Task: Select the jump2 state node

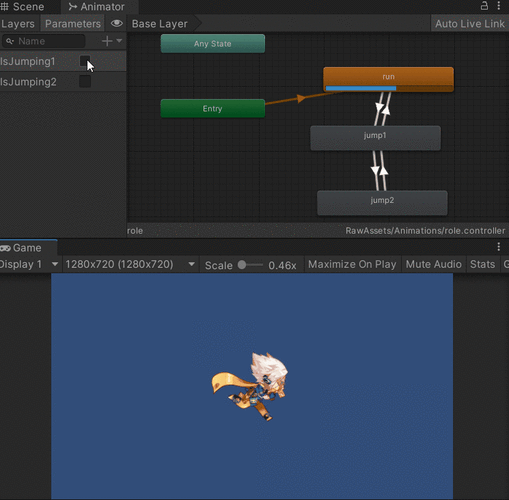Action: [x=382, y=203]
